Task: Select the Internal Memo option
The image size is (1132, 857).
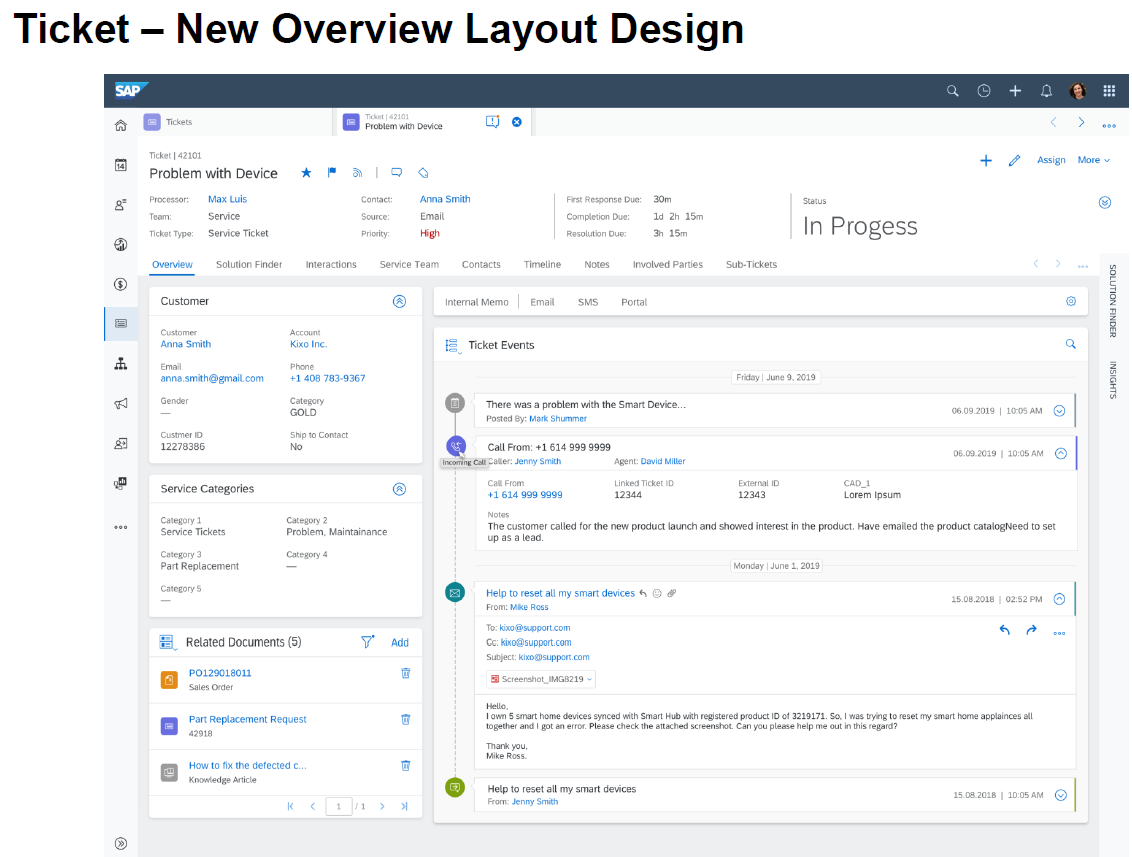Action: 476,303
